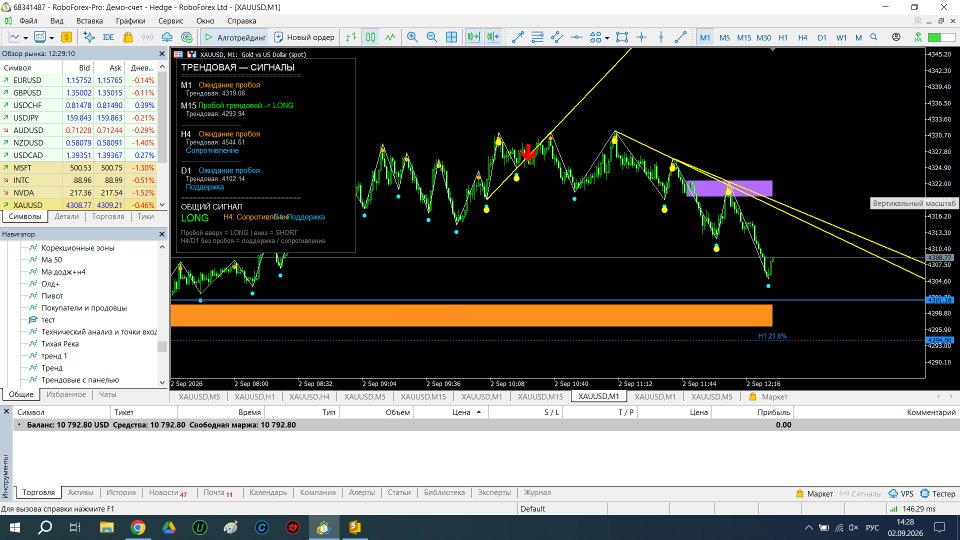Select the D1 timeframe
Viewport: 960px width, 540px height.
point(822,37)
